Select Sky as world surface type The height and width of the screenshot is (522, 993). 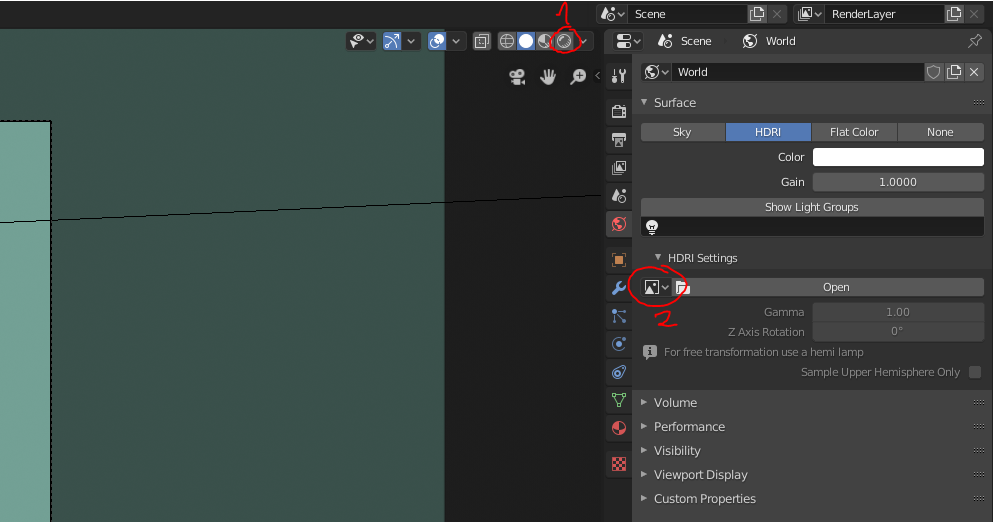pyautogui.click(x=682, y=132)
